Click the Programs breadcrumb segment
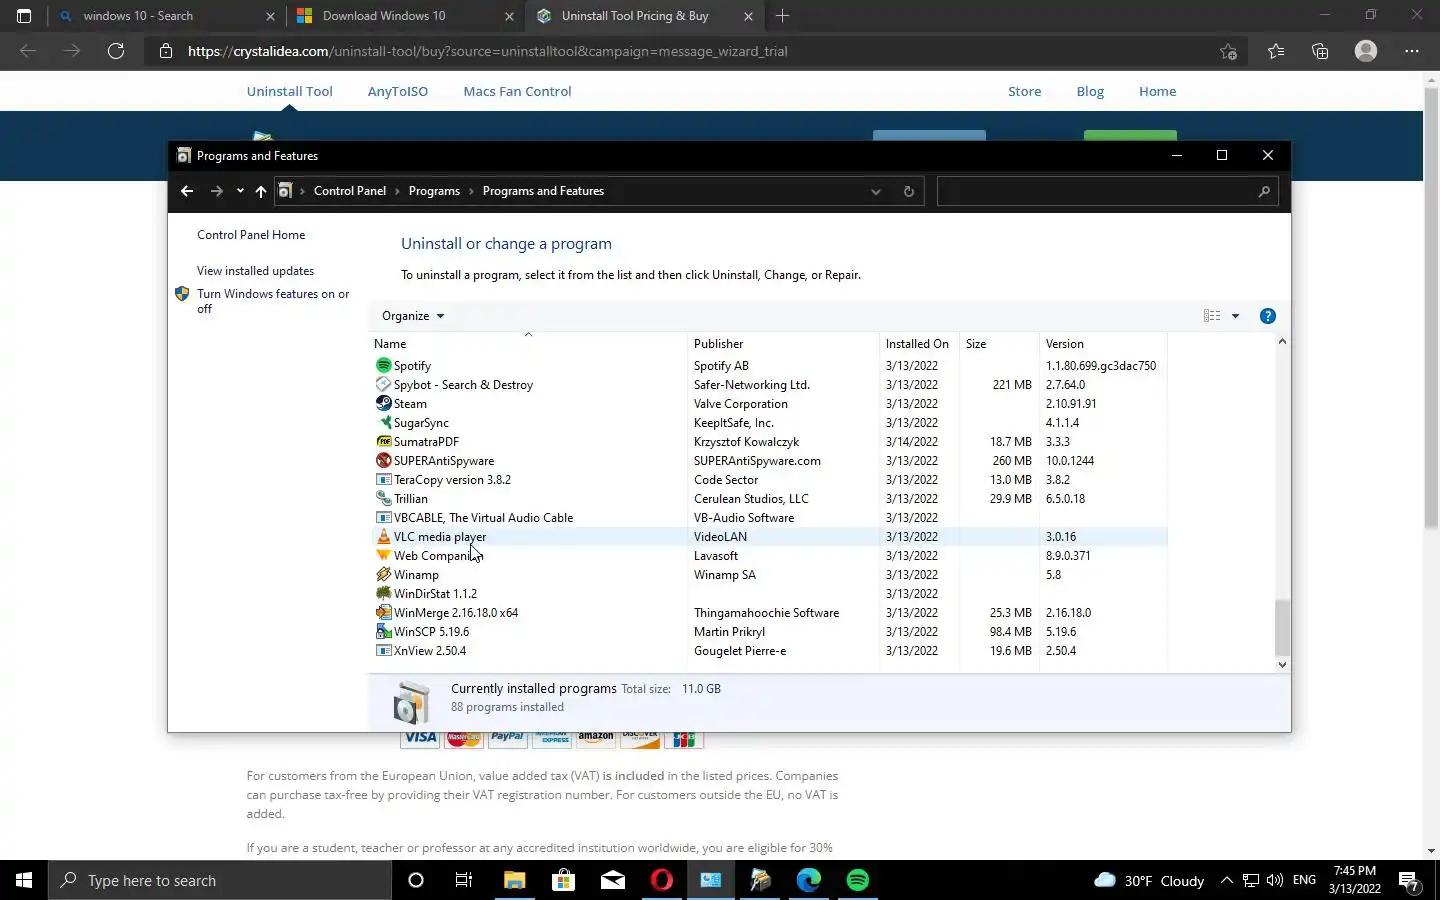1440x900 pixels. pos(434,191)
